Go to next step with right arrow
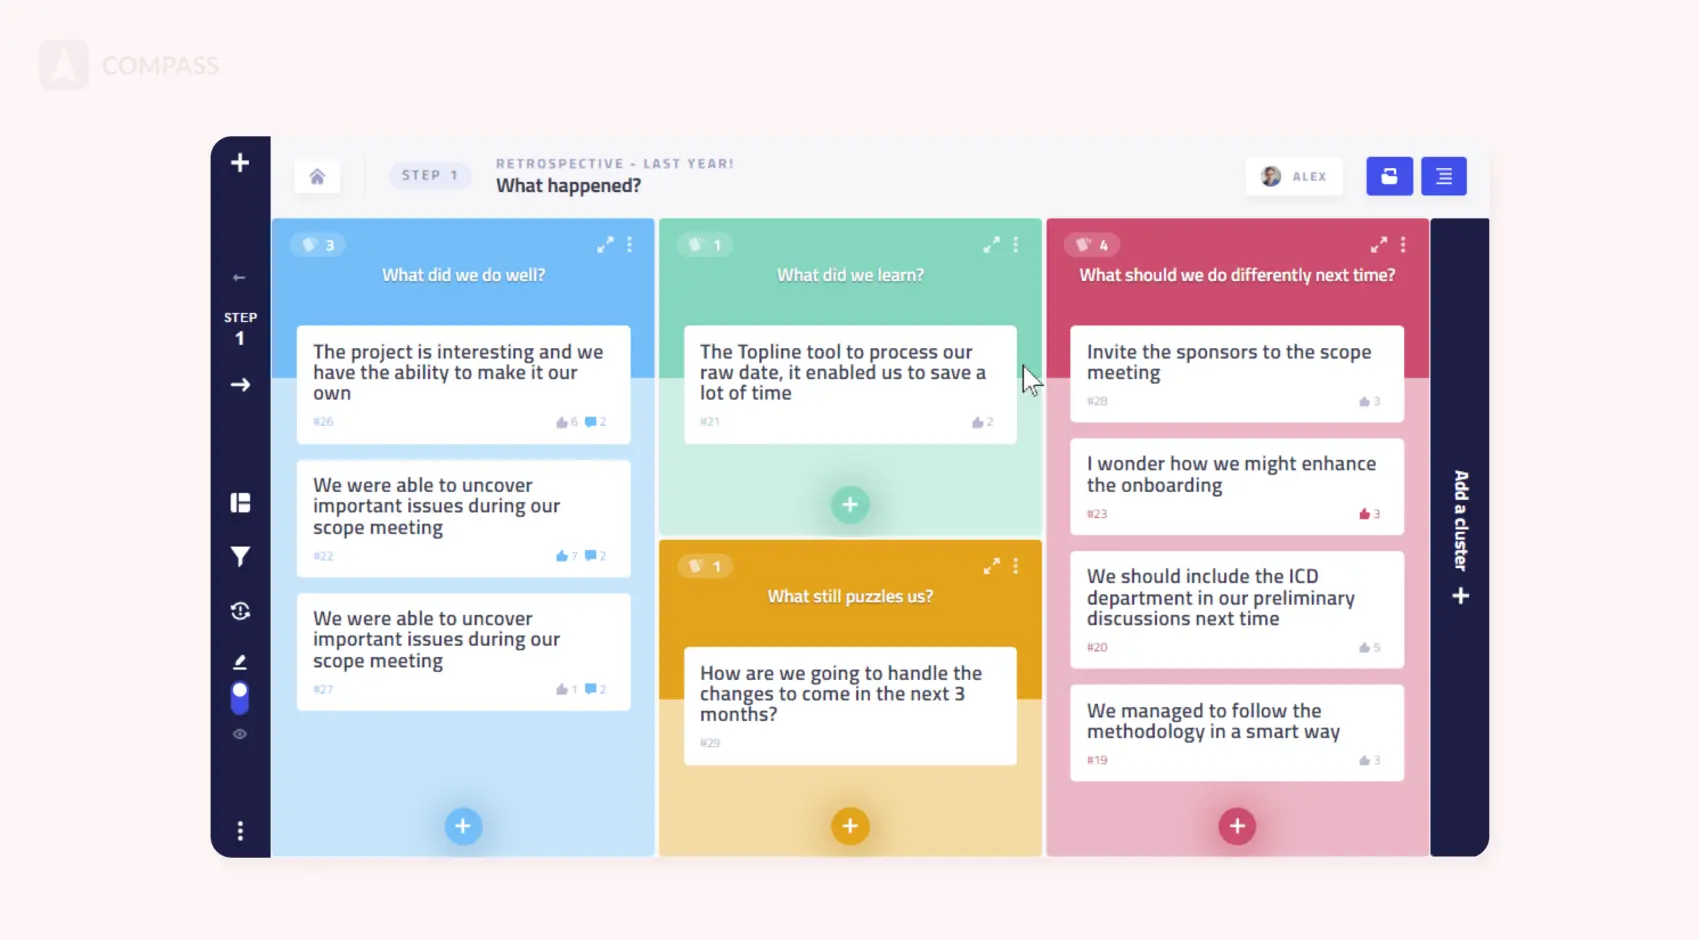This screenshot has height=940, width=1699. click(240, 385)
